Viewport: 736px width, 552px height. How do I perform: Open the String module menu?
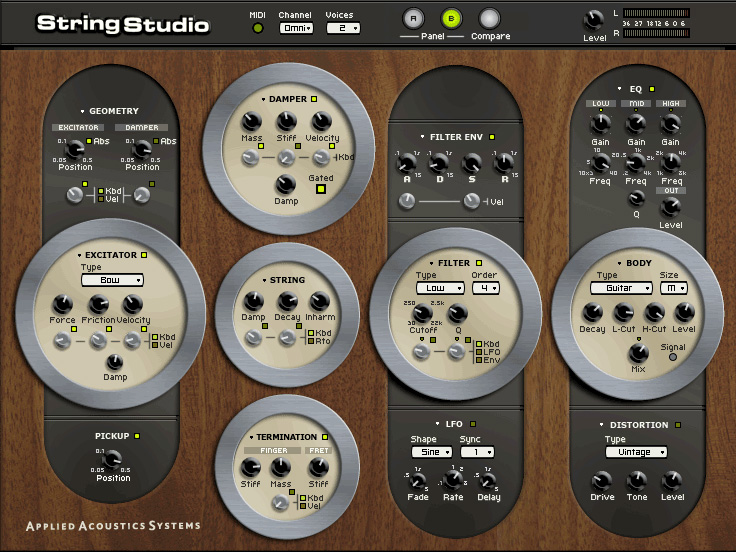[264, 280]
